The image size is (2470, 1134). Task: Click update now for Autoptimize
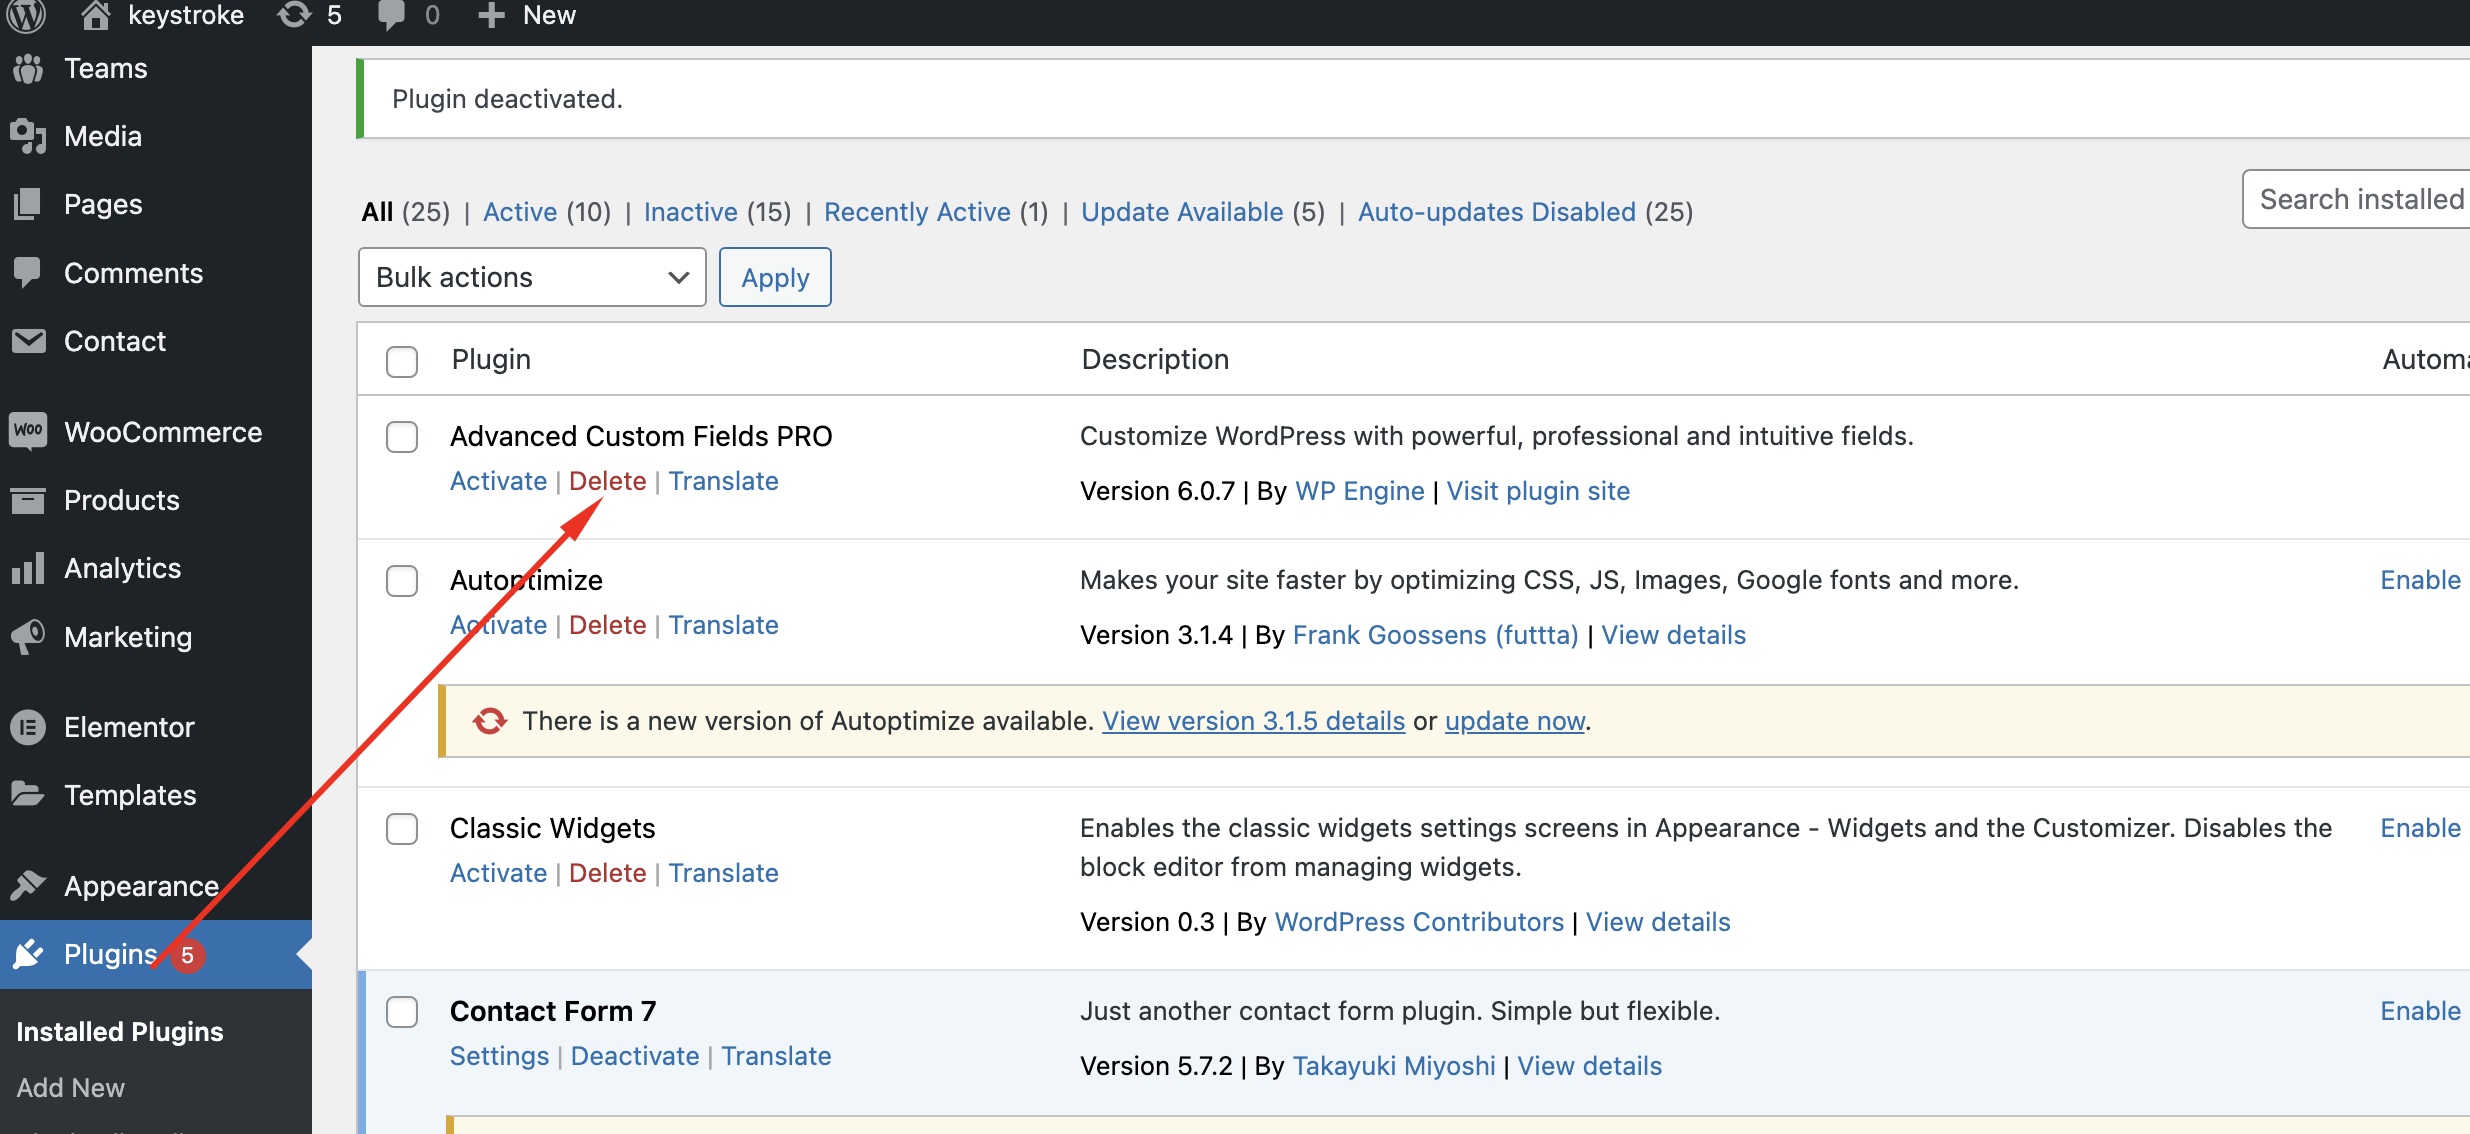point(1515,721)
